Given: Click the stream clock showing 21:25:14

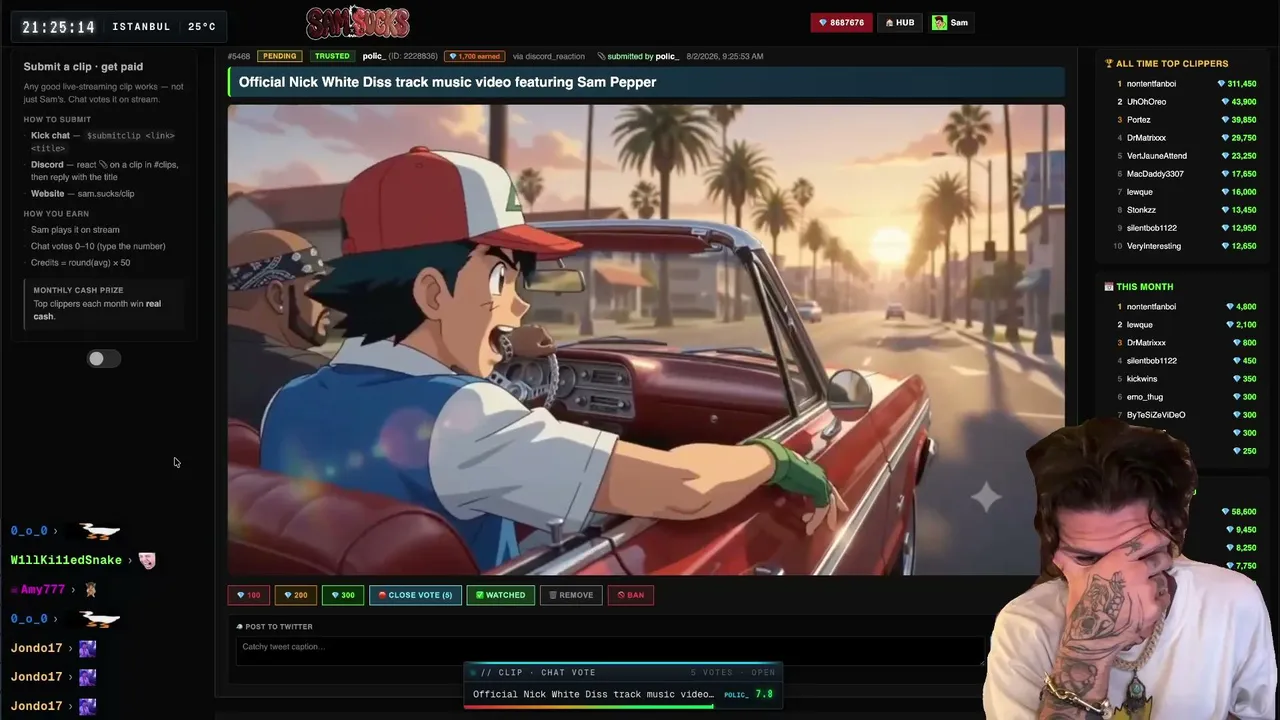Looking at the screenshot, I should [x=58, y=27].
